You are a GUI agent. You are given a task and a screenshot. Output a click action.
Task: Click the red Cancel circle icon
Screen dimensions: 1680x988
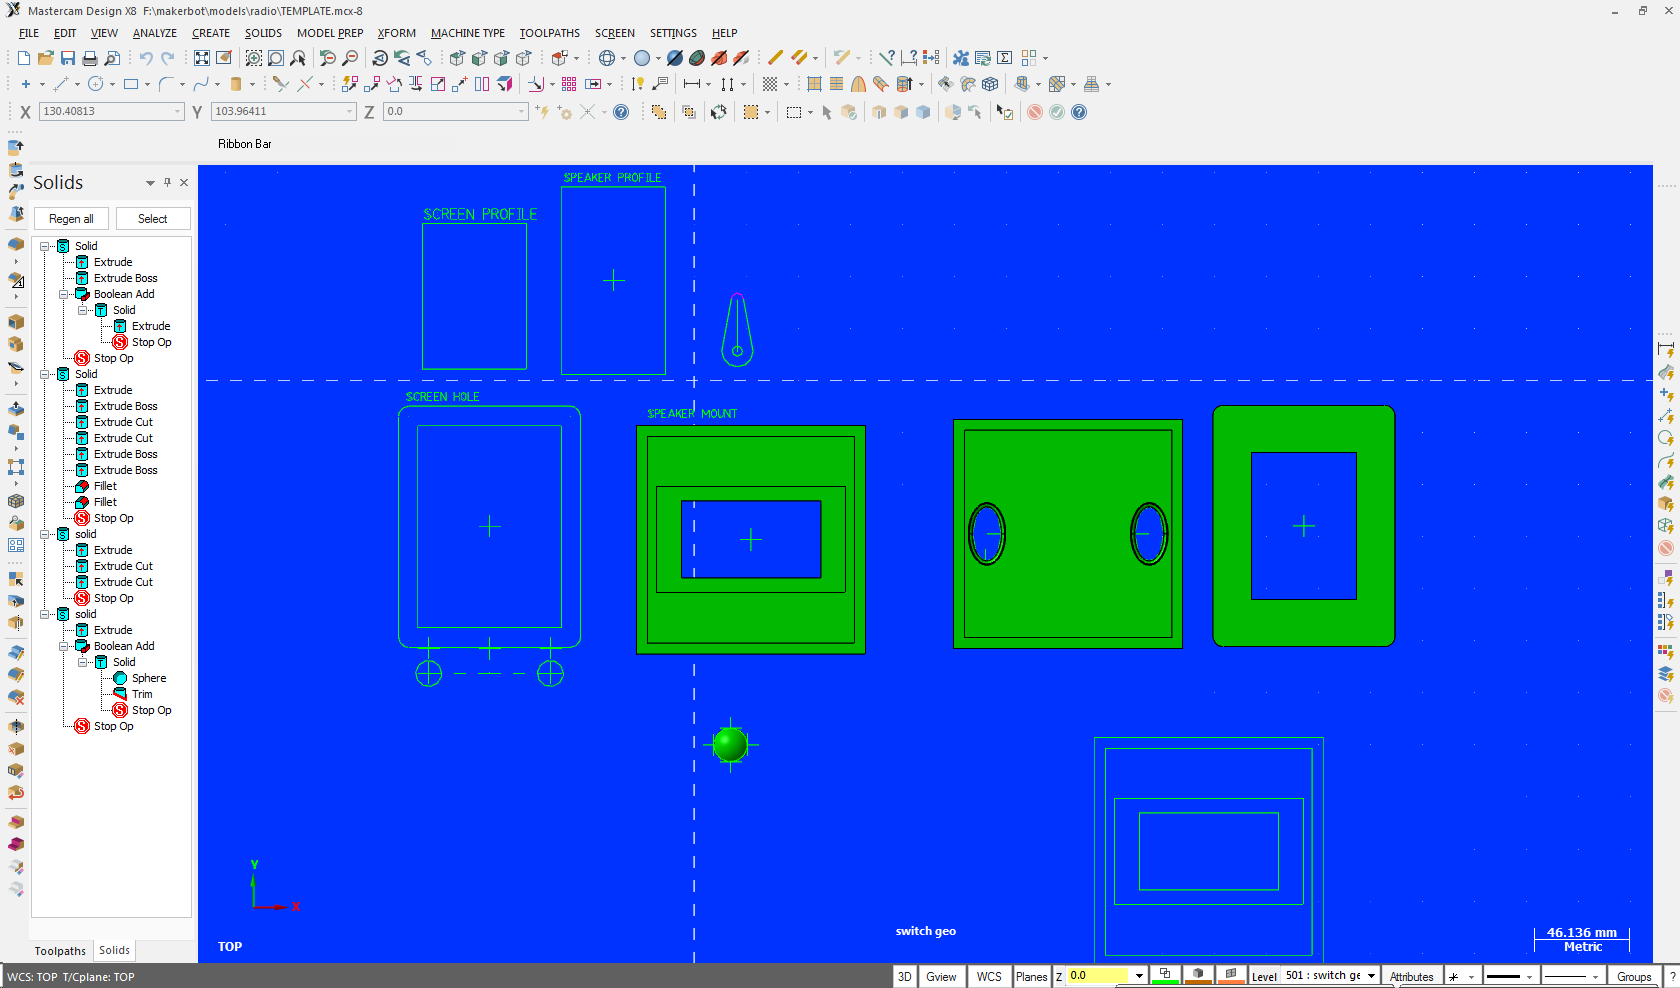point(1035,112)
